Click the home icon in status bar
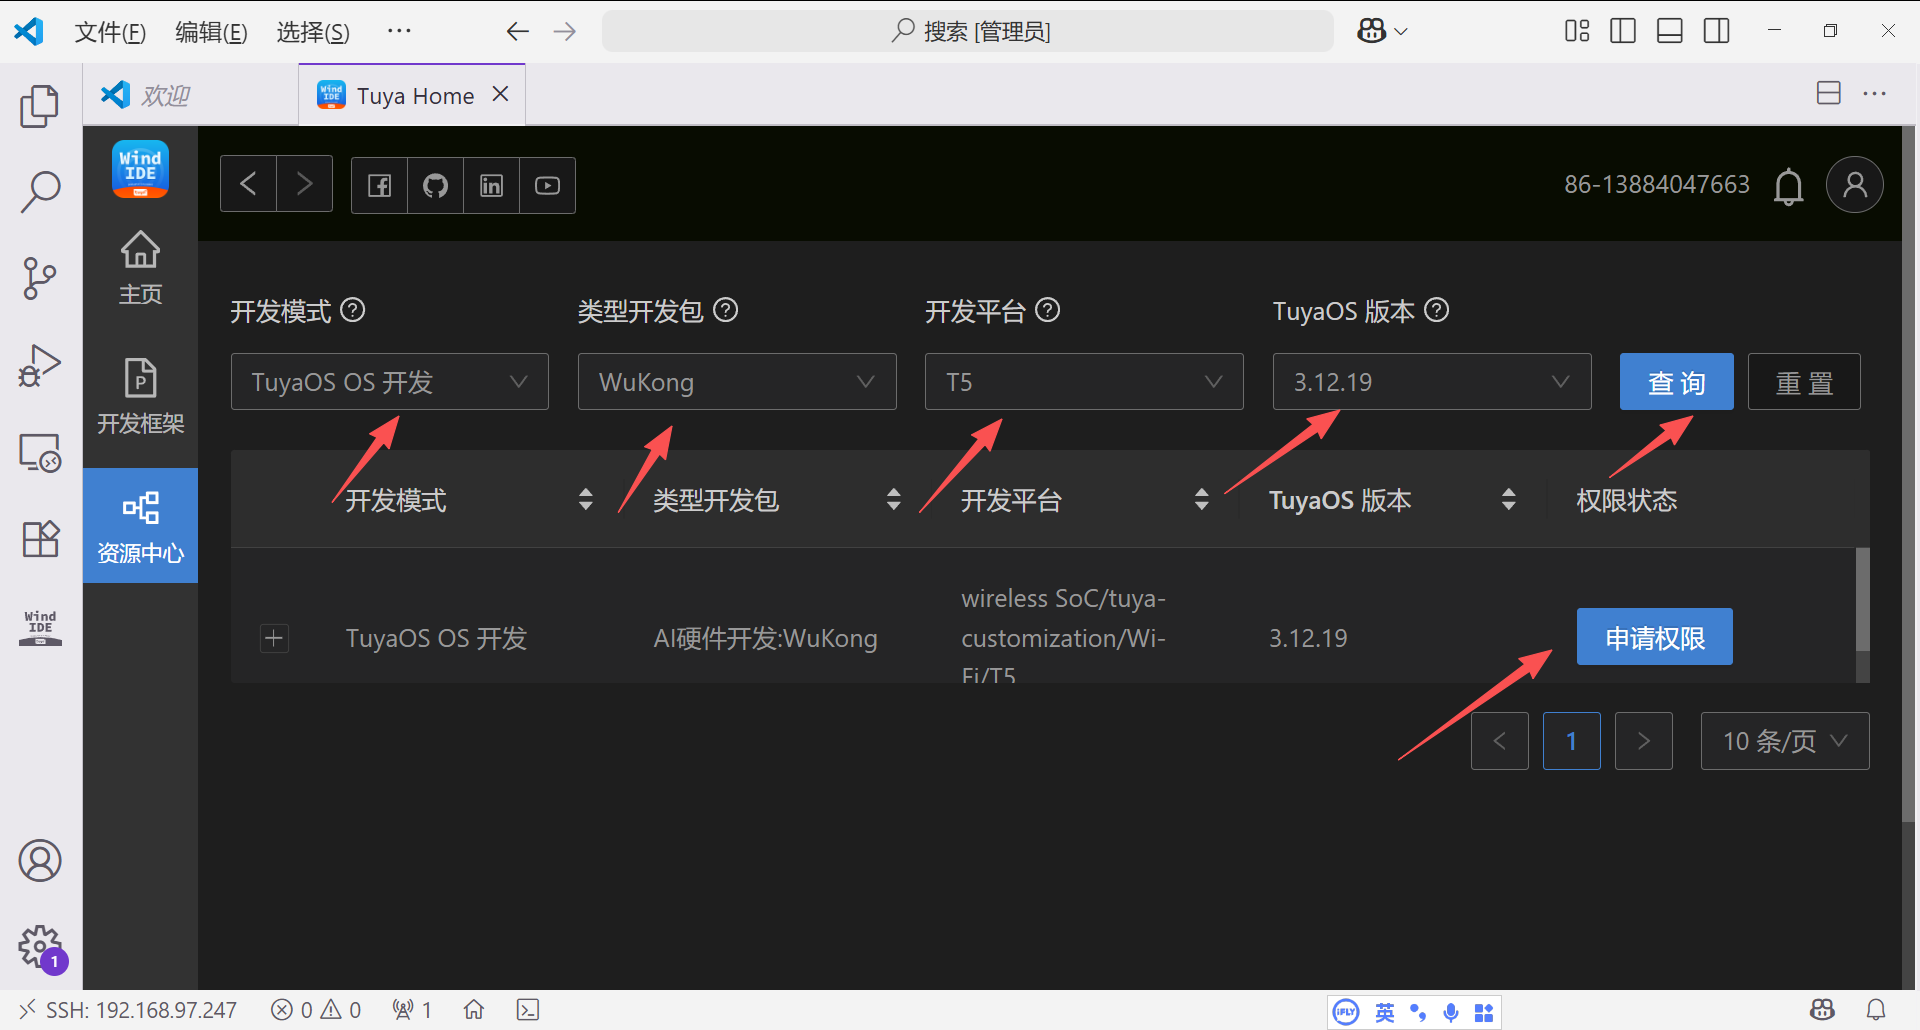Viewport: 1920px width, 1030px height. tap(474, 1010)
